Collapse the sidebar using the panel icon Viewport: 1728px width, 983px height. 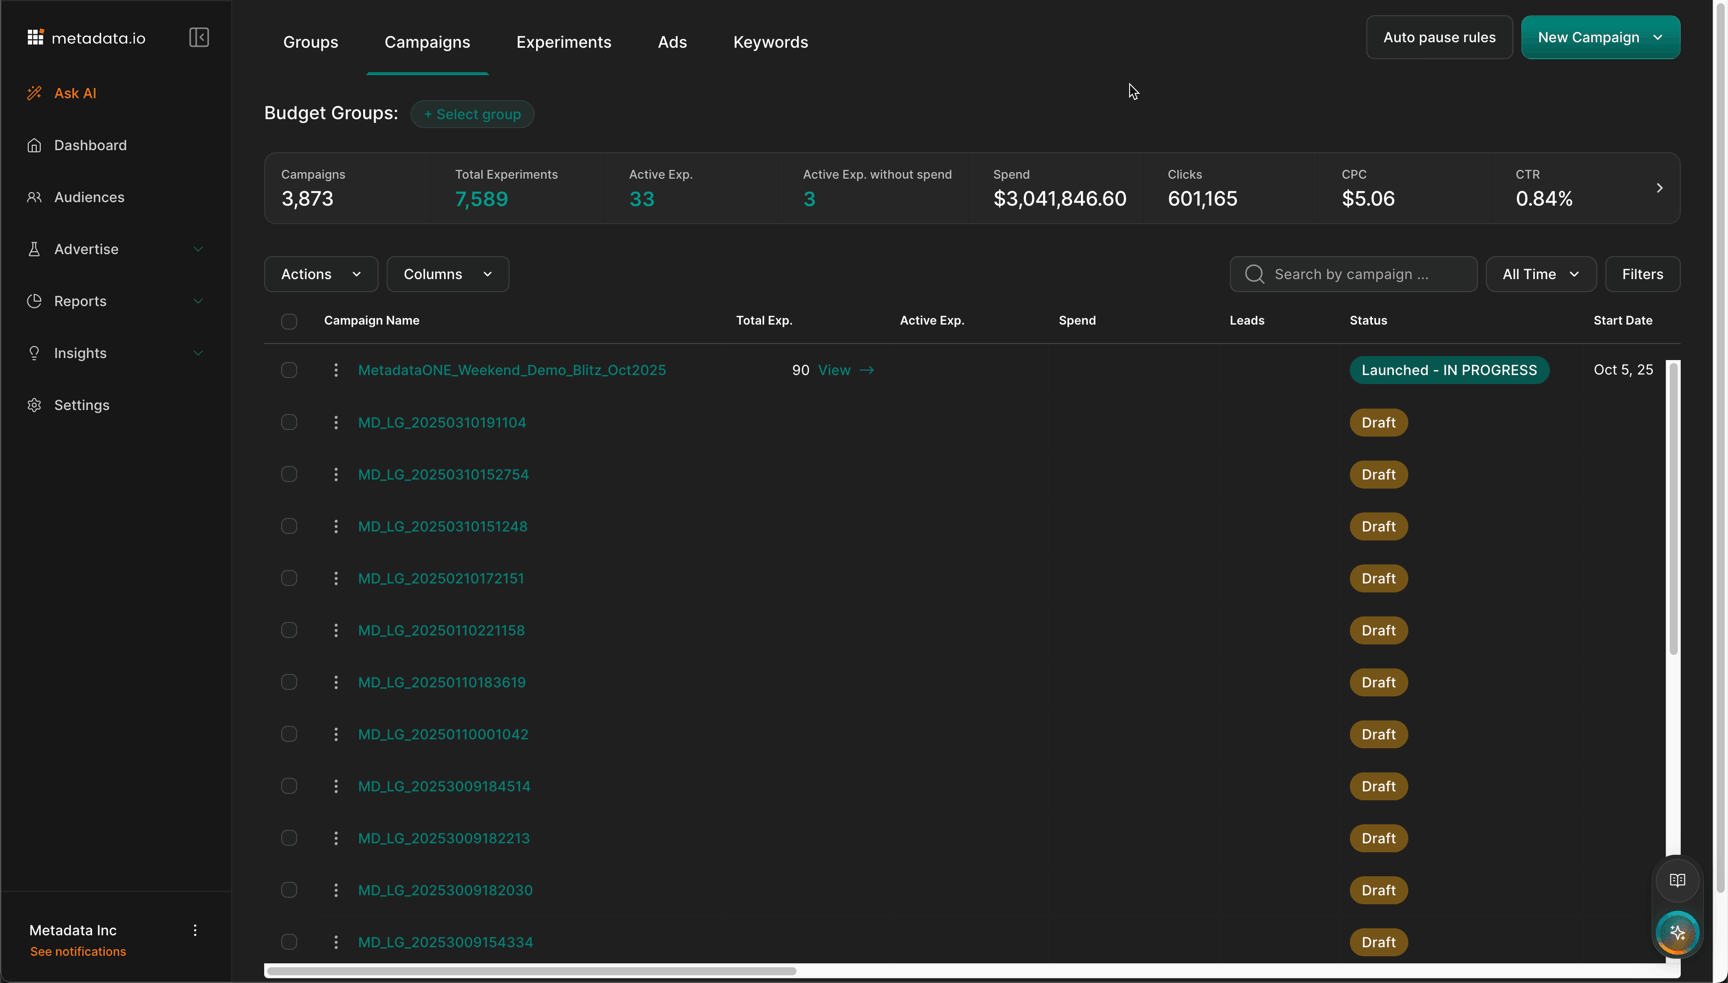[199, 37]
